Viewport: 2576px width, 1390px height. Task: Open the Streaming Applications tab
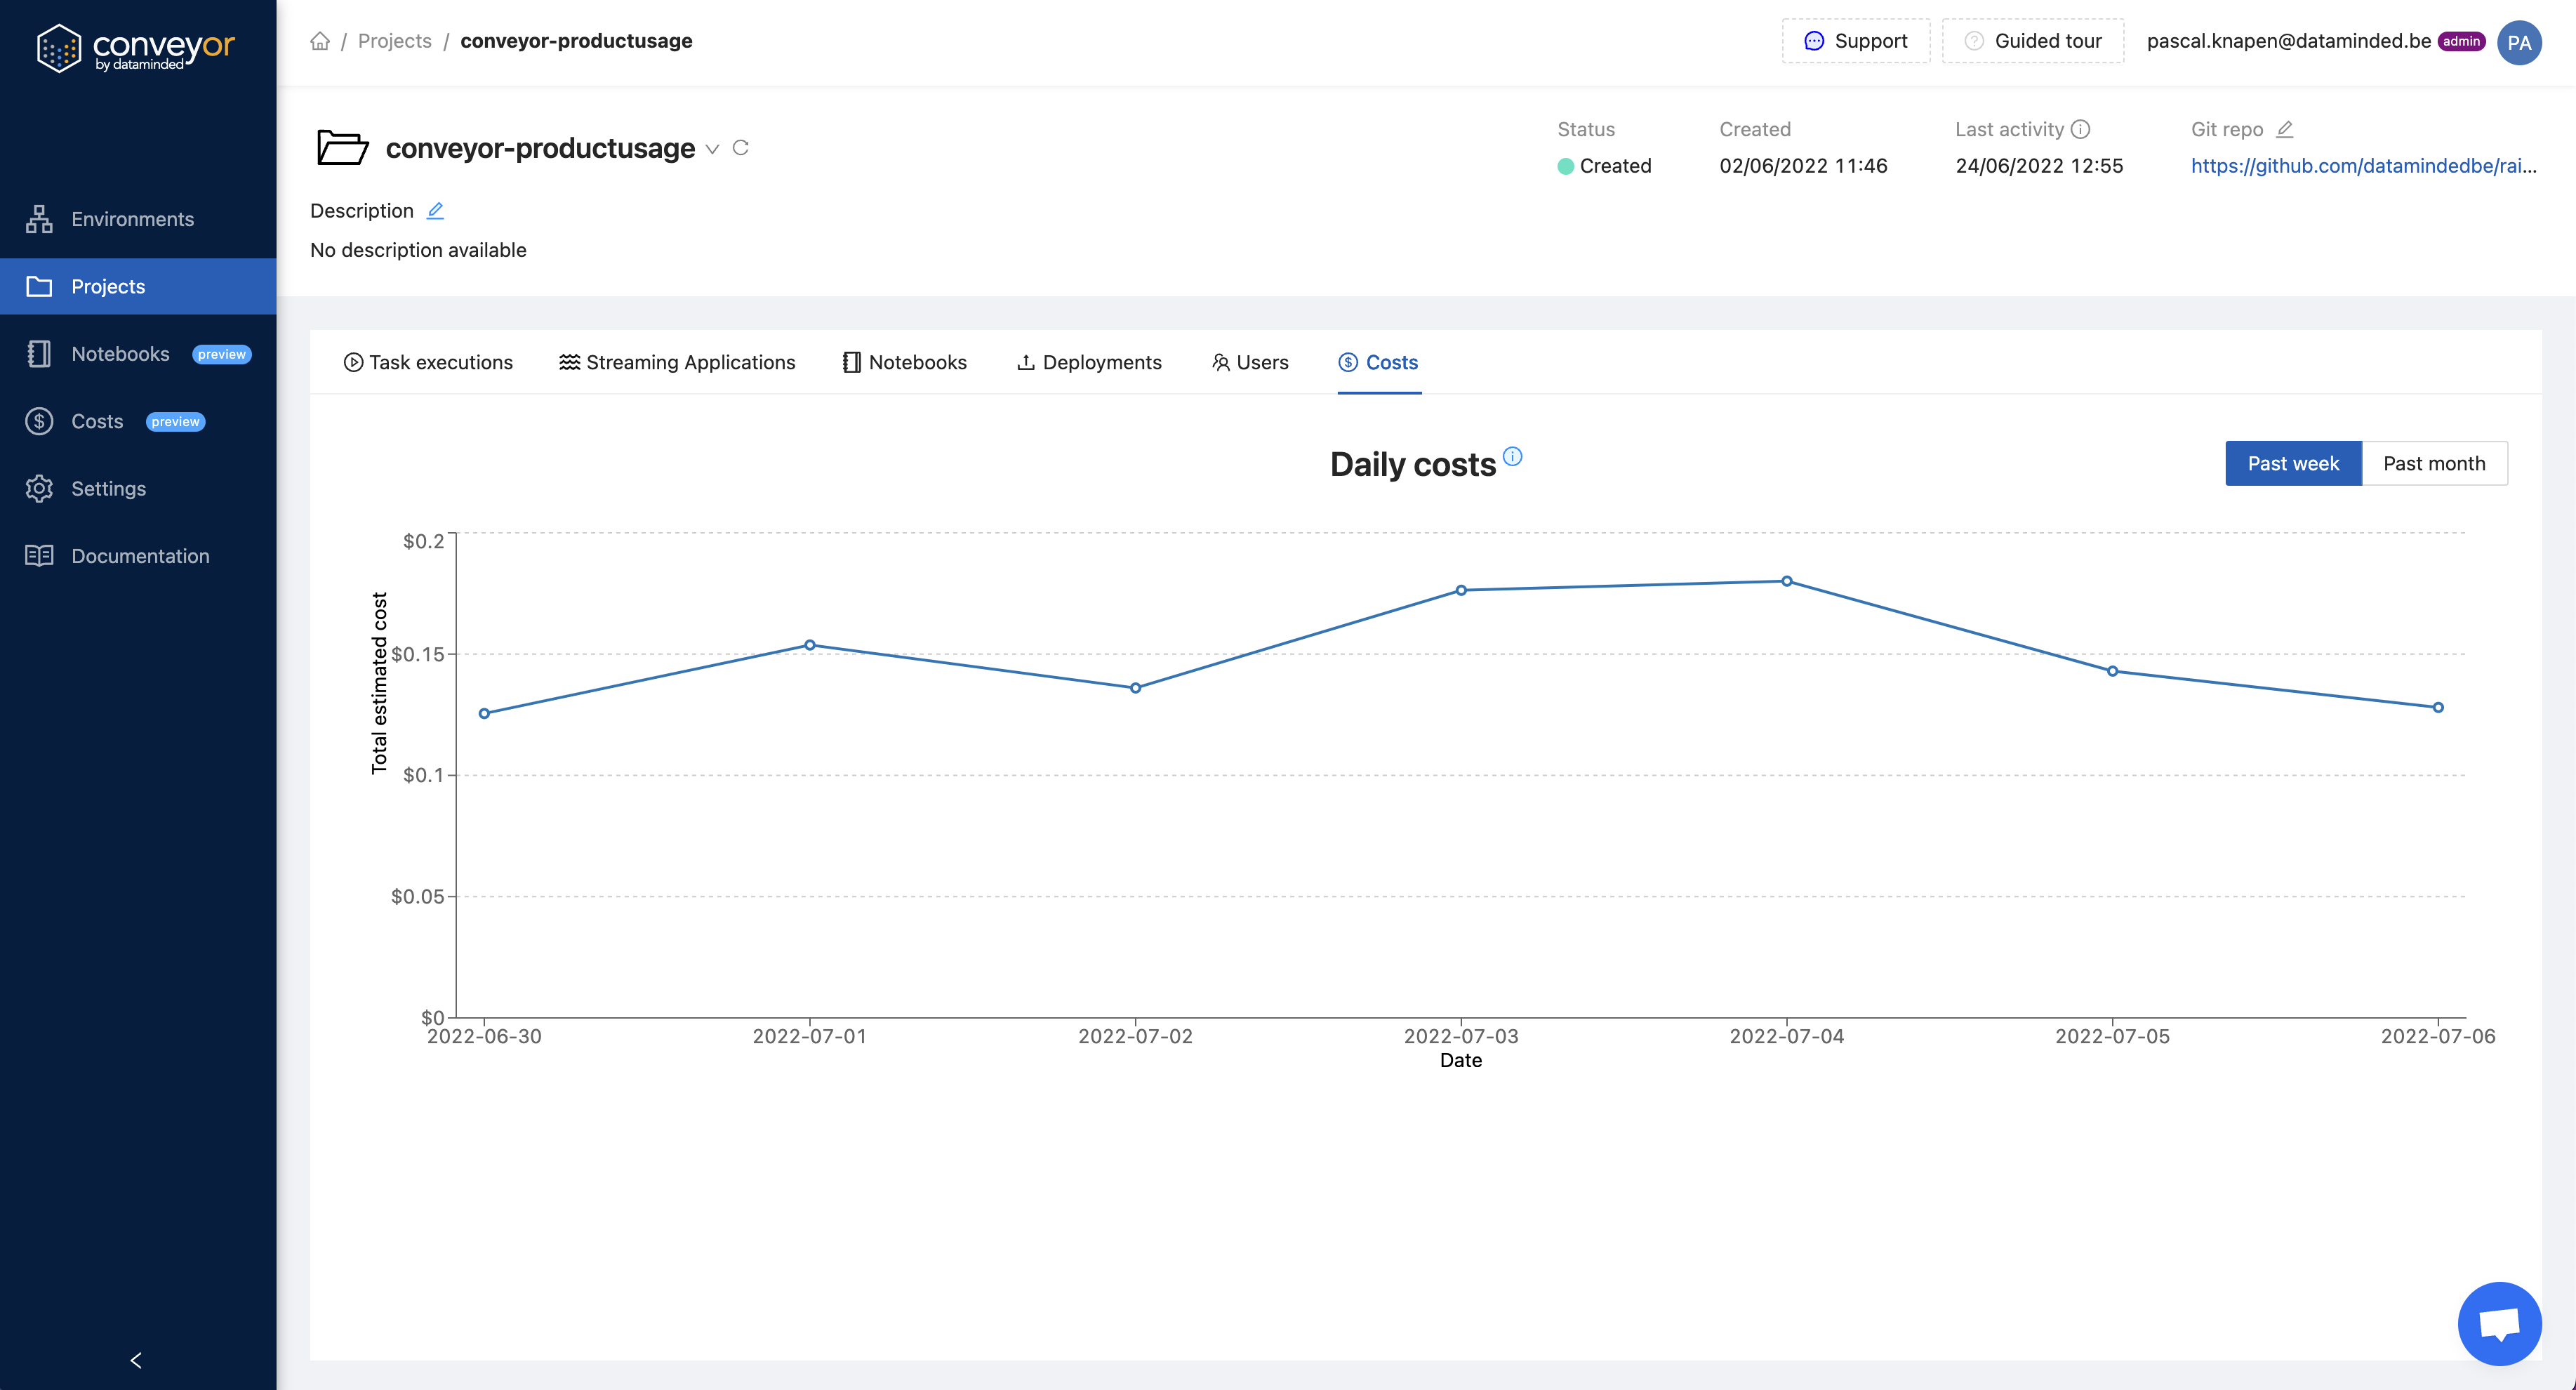click(677, 362)
